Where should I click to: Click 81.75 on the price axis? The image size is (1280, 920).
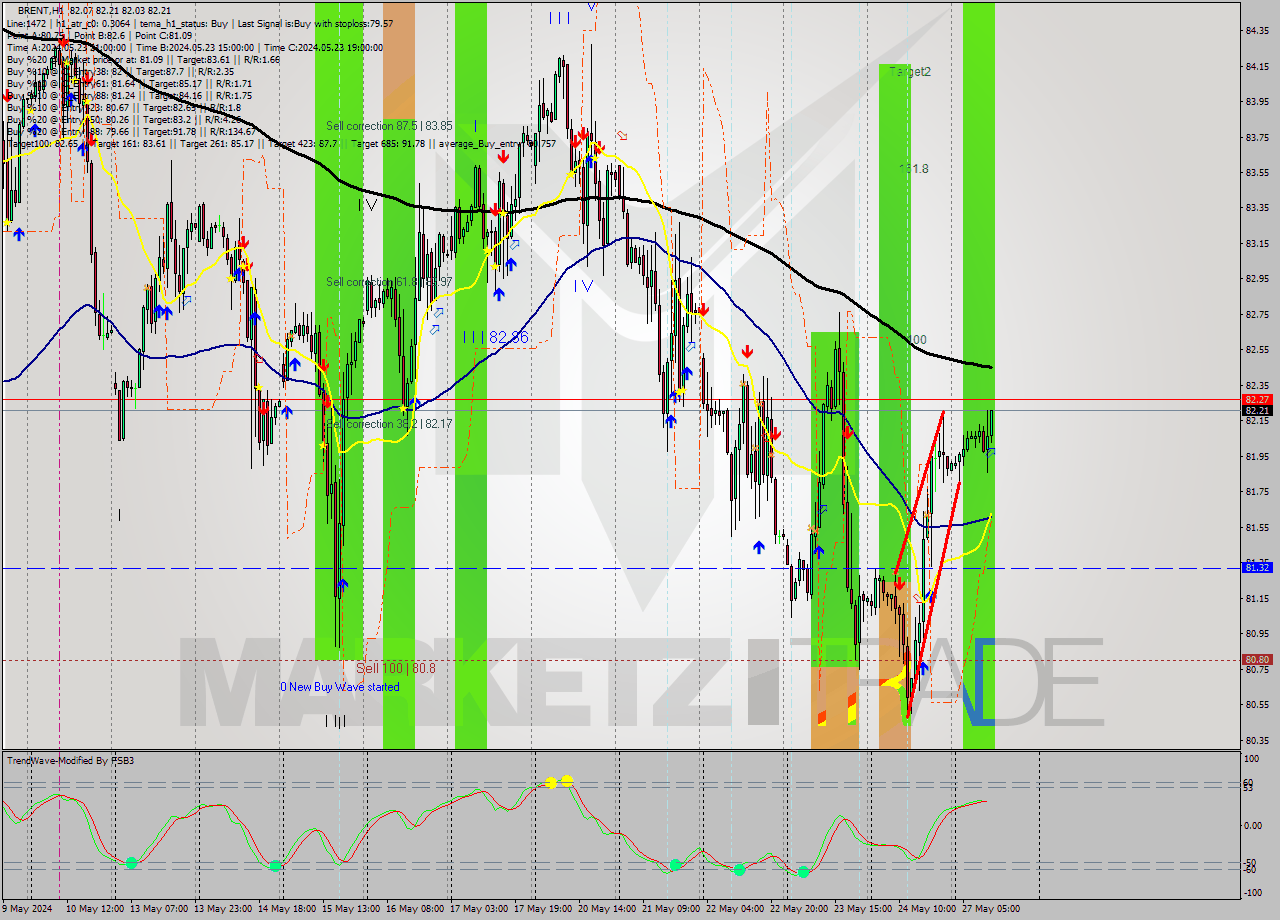pos(1257,491)
